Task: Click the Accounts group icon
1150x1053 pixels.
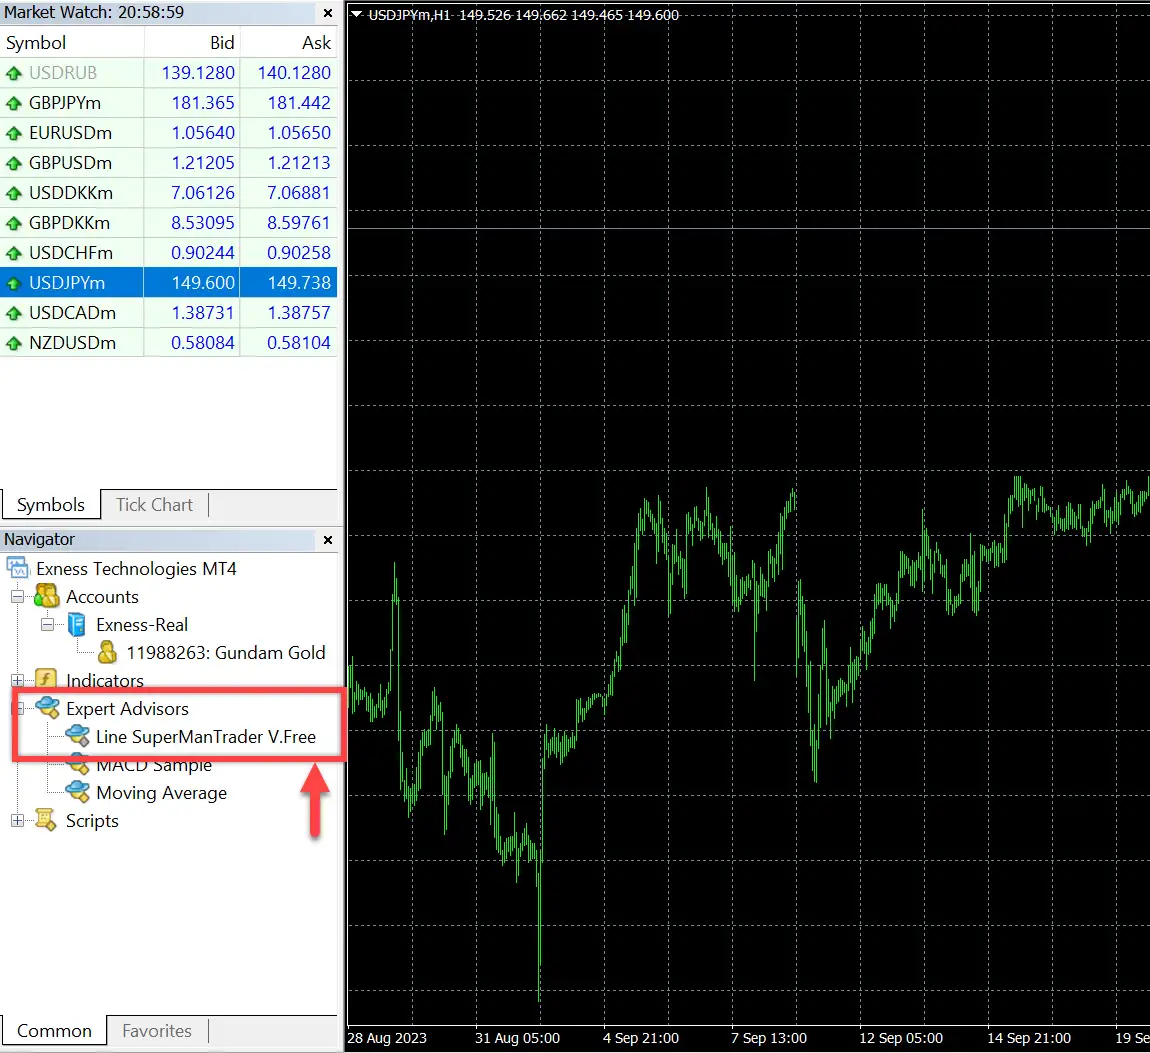Action: pos(47,597)
